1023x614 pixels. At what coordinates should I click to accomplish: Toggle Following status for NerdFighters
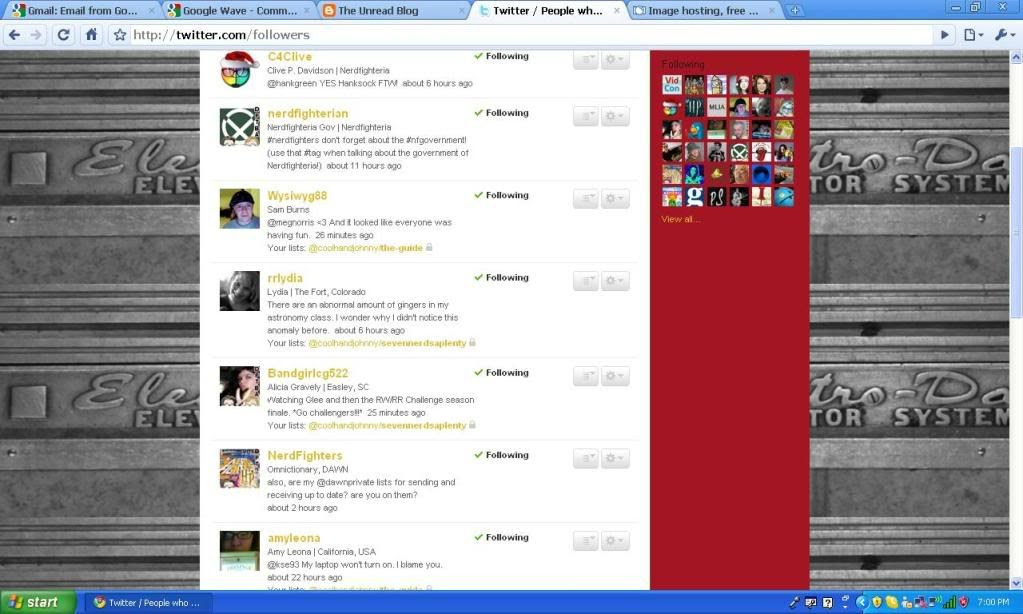[501, 455]
